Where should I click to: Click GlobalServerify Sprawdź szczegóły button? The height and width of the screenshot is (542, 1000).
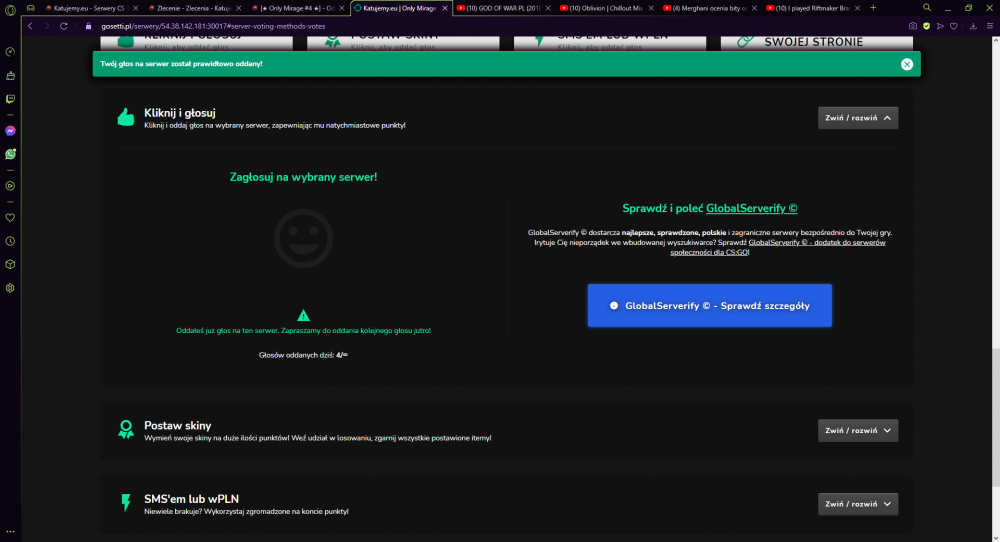710,305
